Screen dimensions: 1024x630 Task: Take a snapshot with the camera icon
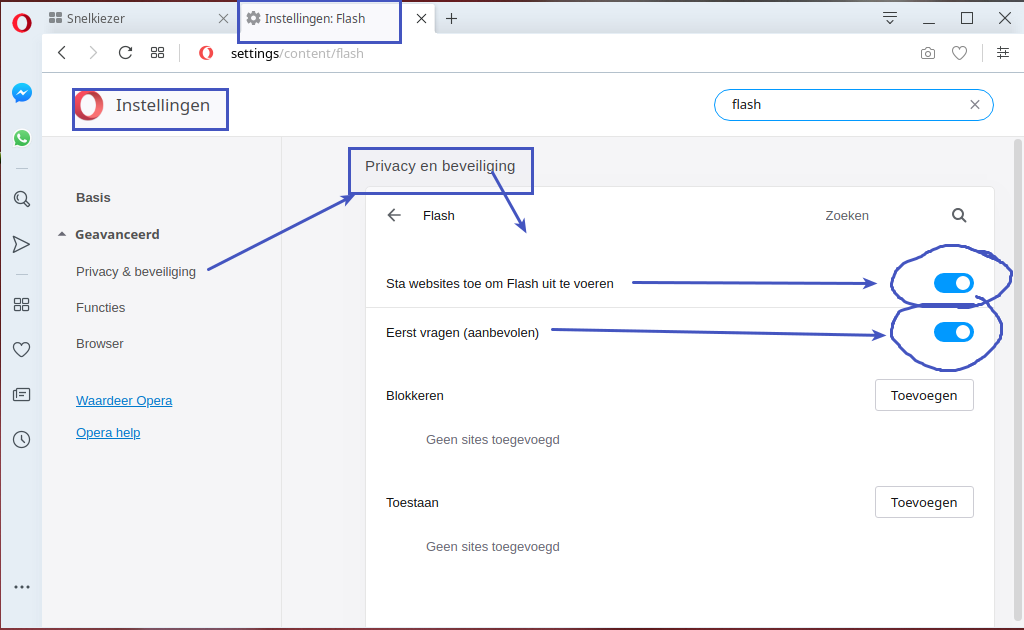927,54
